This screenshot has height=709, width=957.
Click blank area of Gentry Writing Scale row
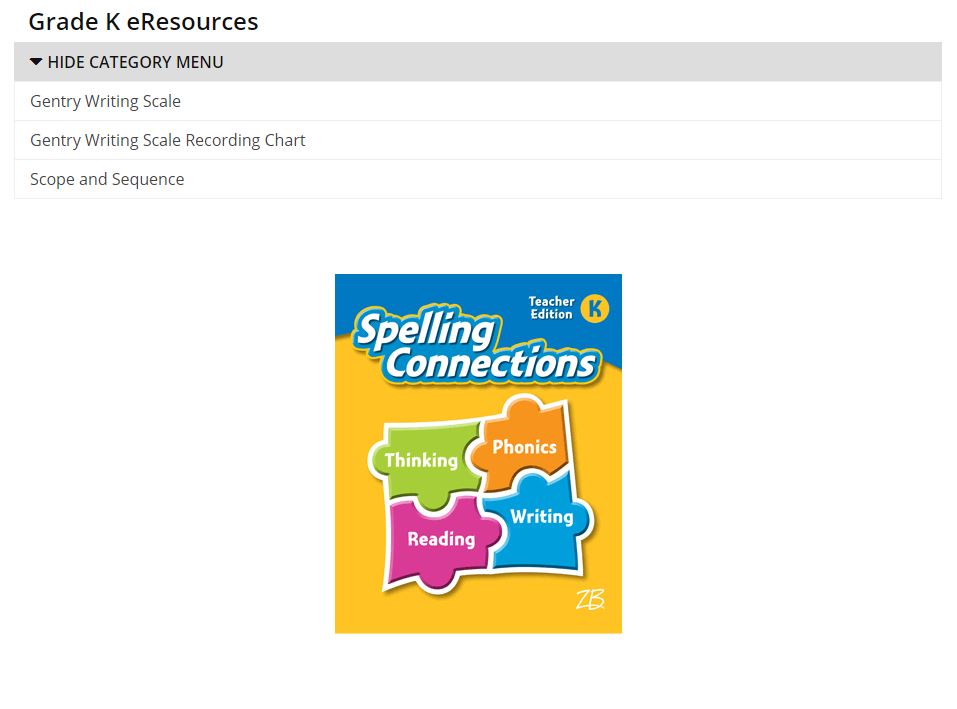tap(562, 101)
